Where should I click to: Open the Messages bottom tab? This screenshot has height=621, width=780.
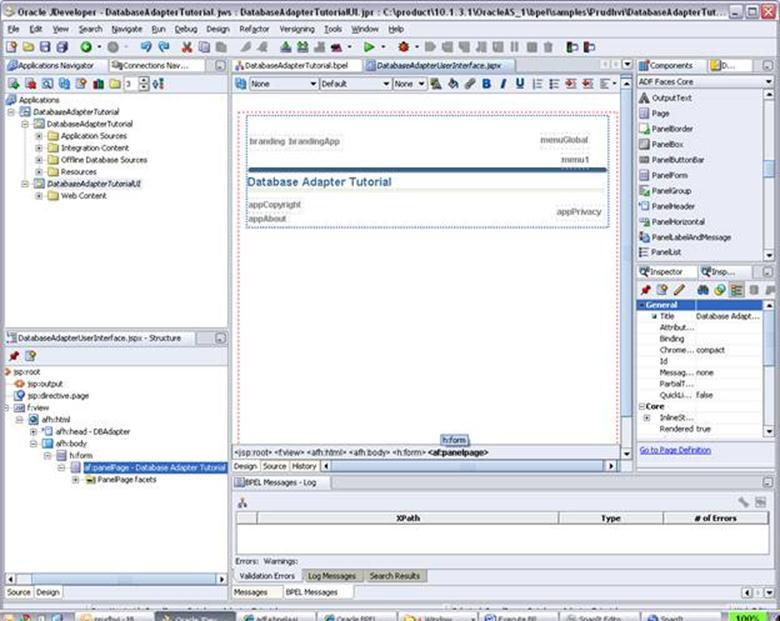(x=250, y=592)
